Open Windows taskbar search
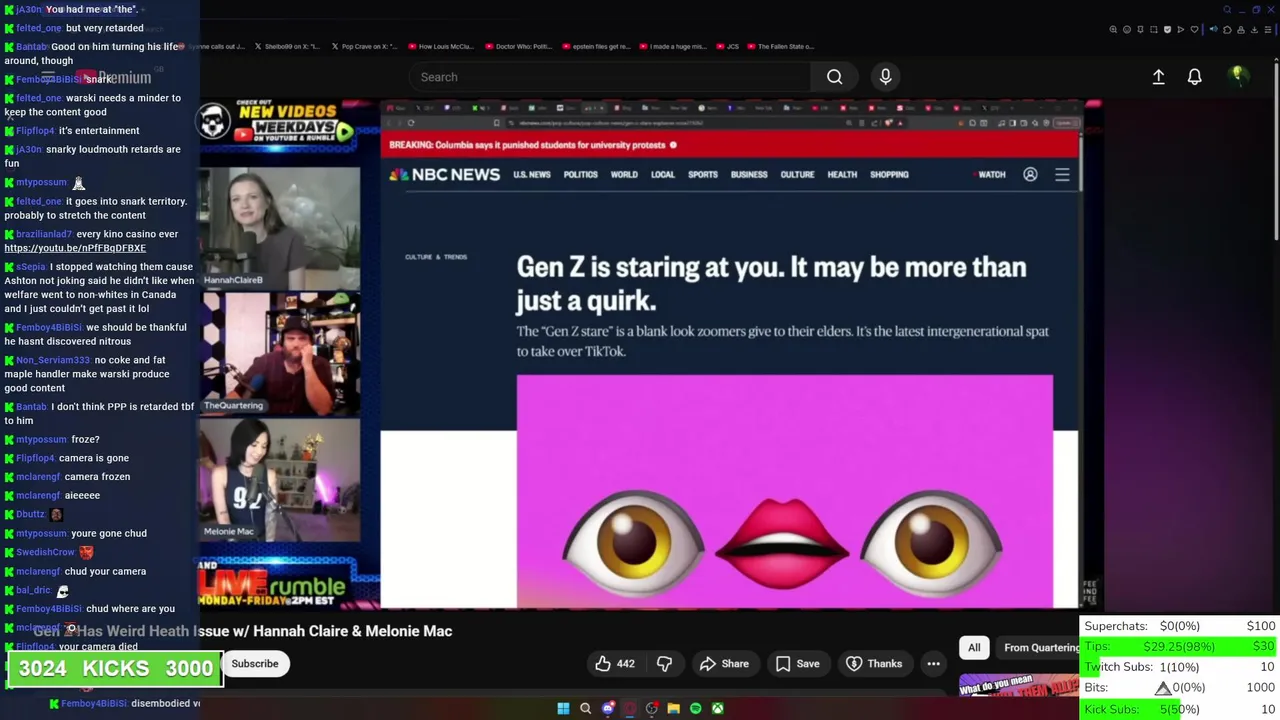Viewport: 1280px width, 720px height. (585, 709)
